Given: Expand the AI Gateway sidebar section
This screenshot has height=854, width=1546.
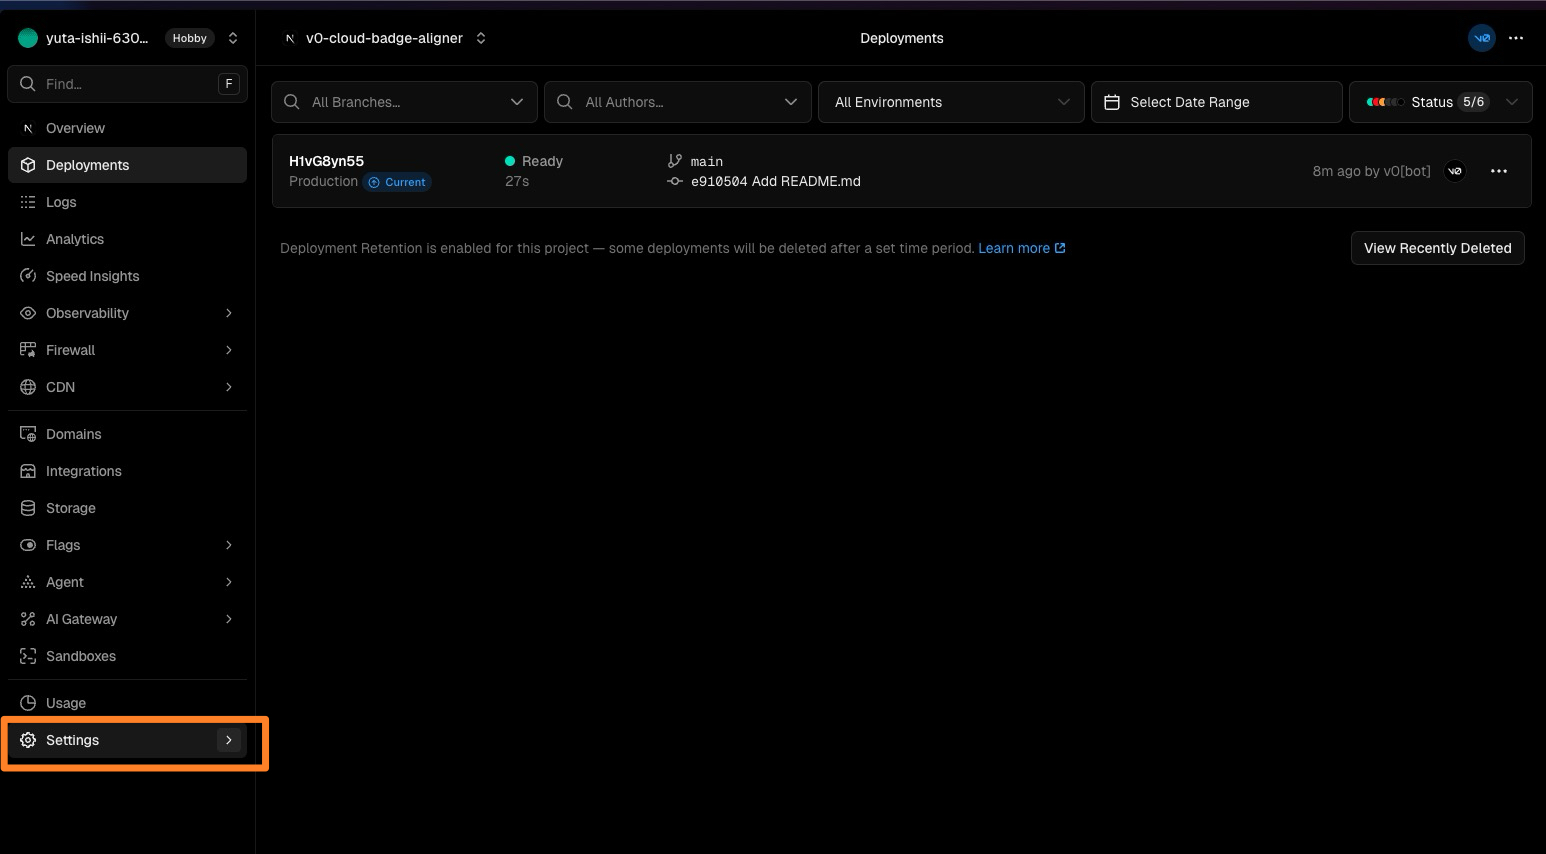Looking at the screenshot, I should click(x=229, y=619).
